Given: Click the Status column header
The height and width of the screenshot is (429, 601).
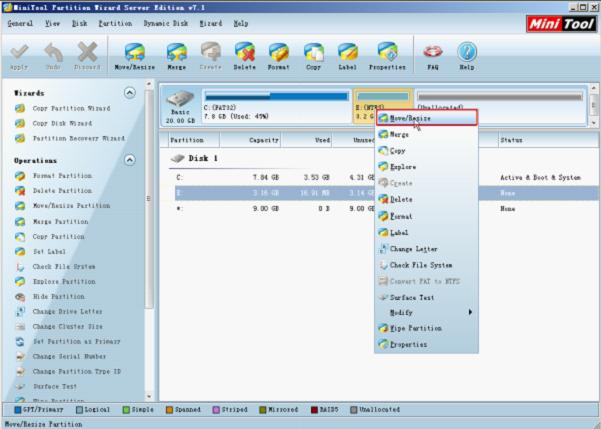Looking at the screenshot, I should (548, 140).
